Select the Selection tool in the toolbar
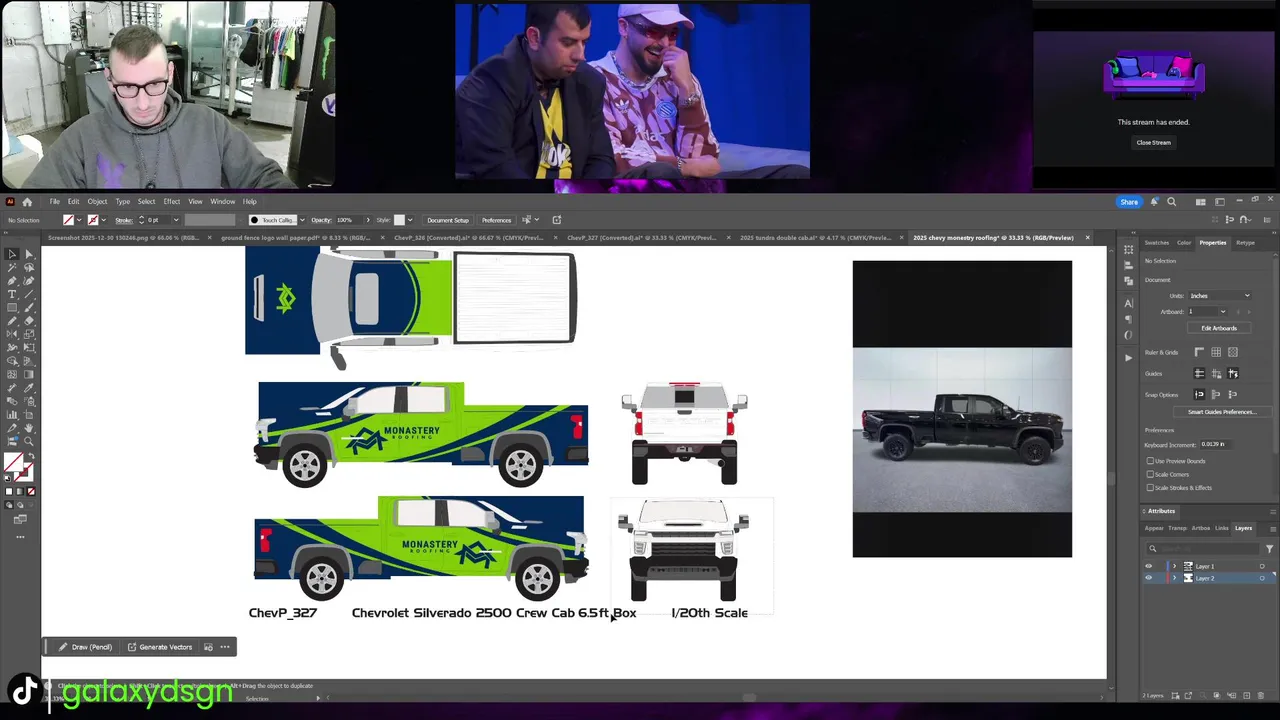 tap(12, 254)
